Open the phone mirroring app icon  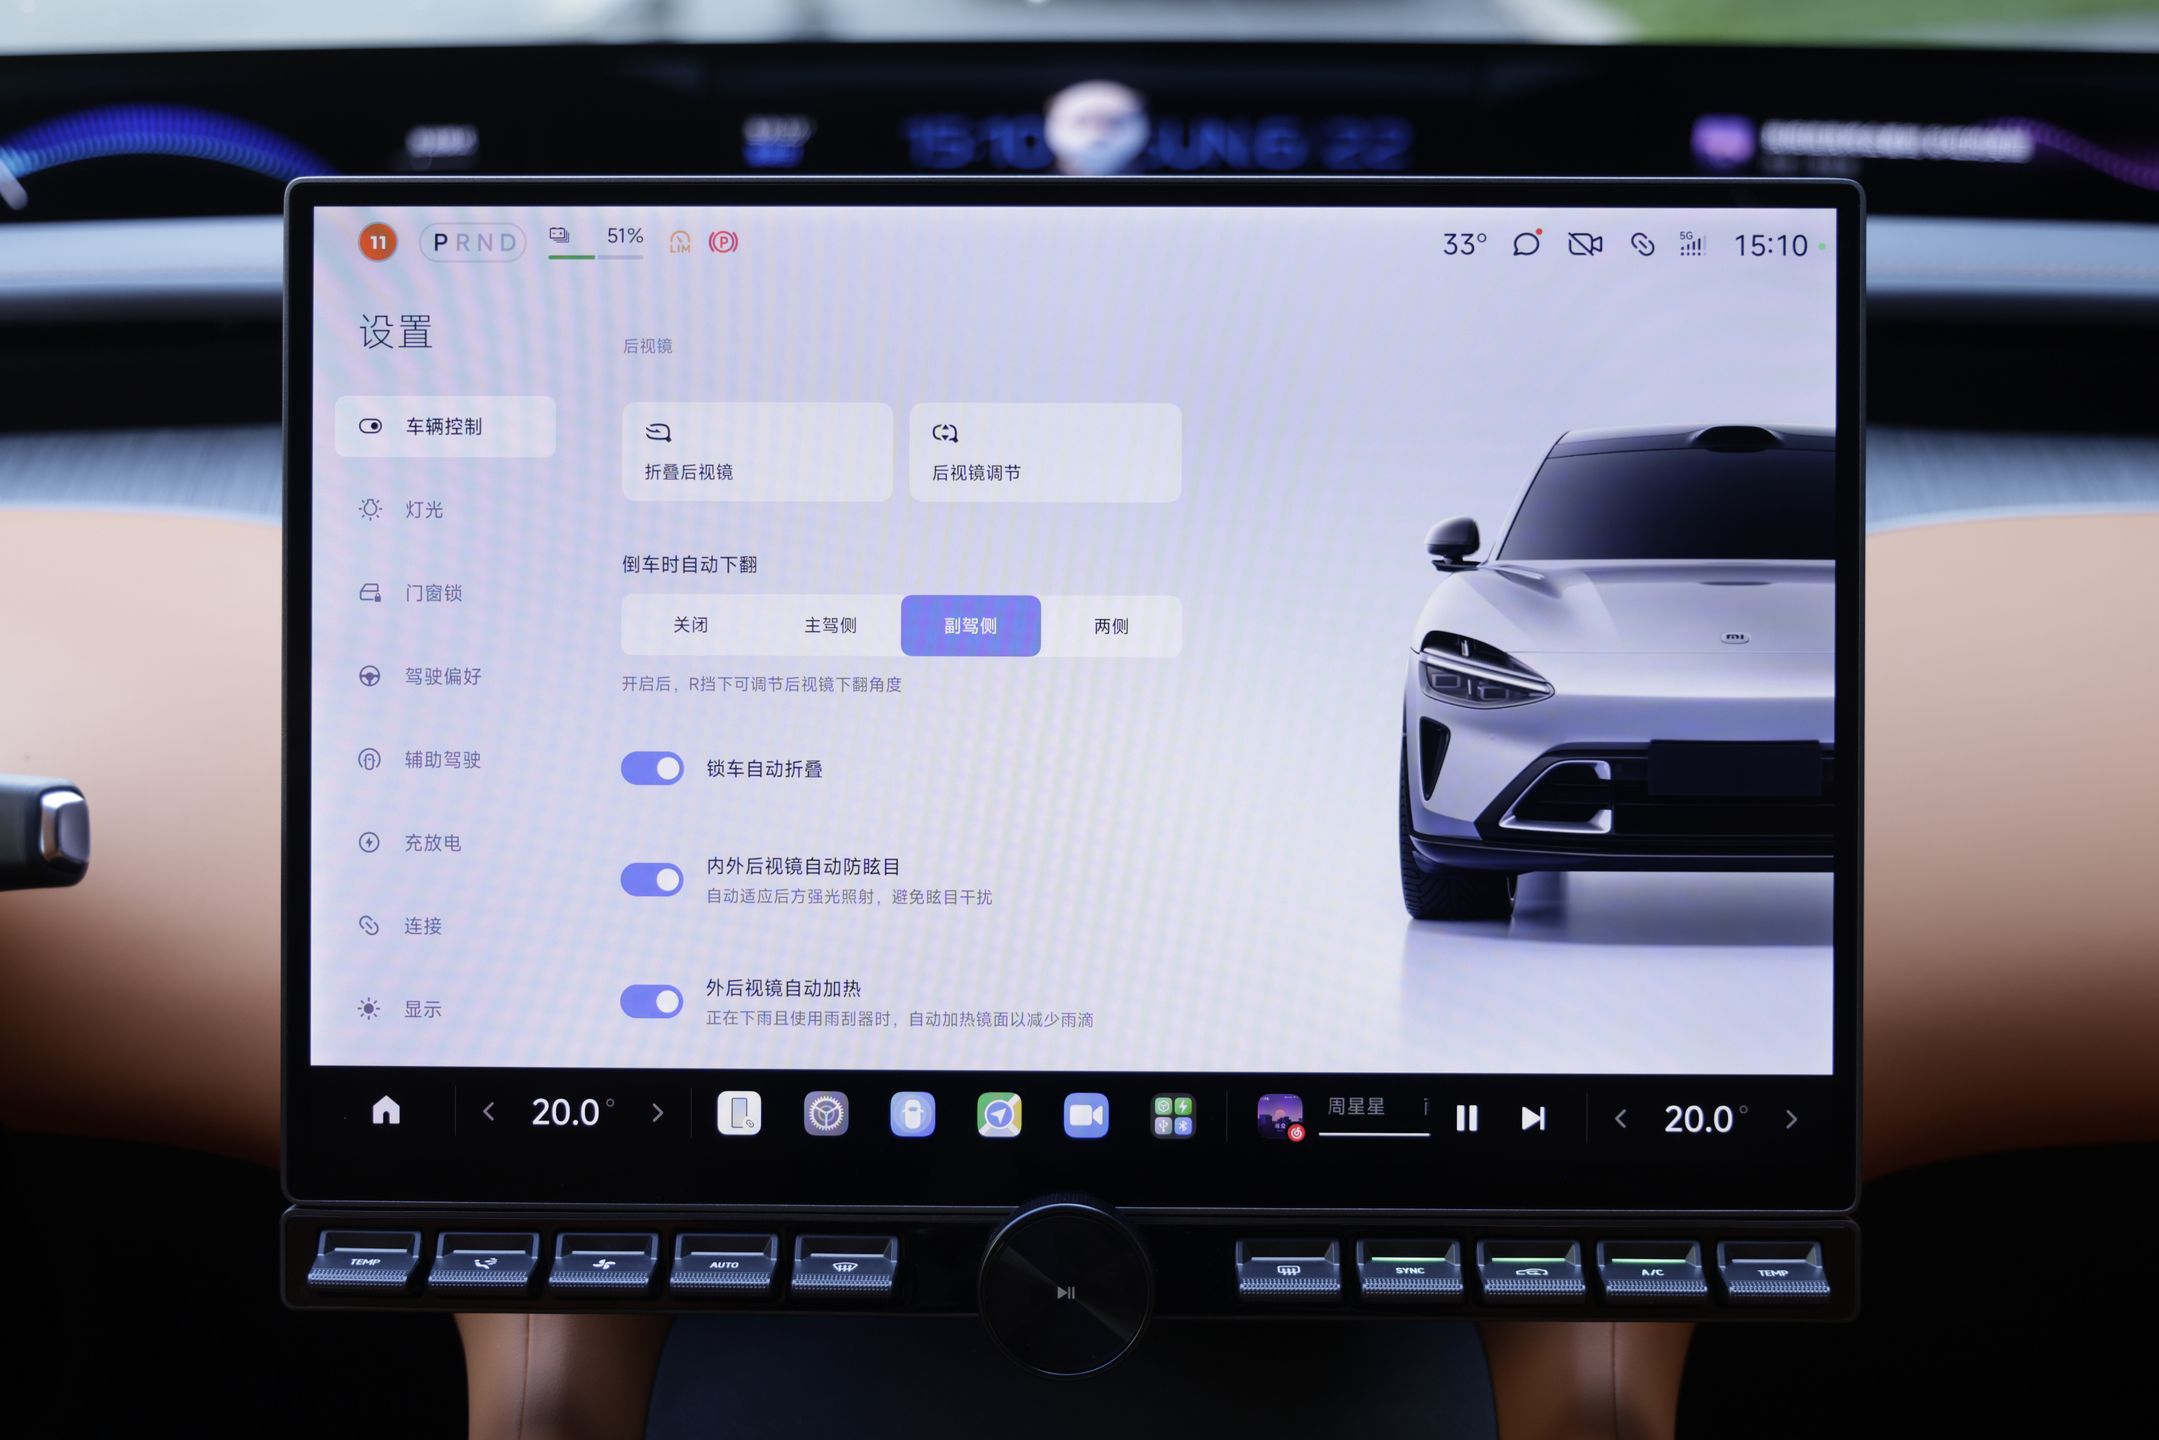pyautogui.click(x=739, y=1113)
